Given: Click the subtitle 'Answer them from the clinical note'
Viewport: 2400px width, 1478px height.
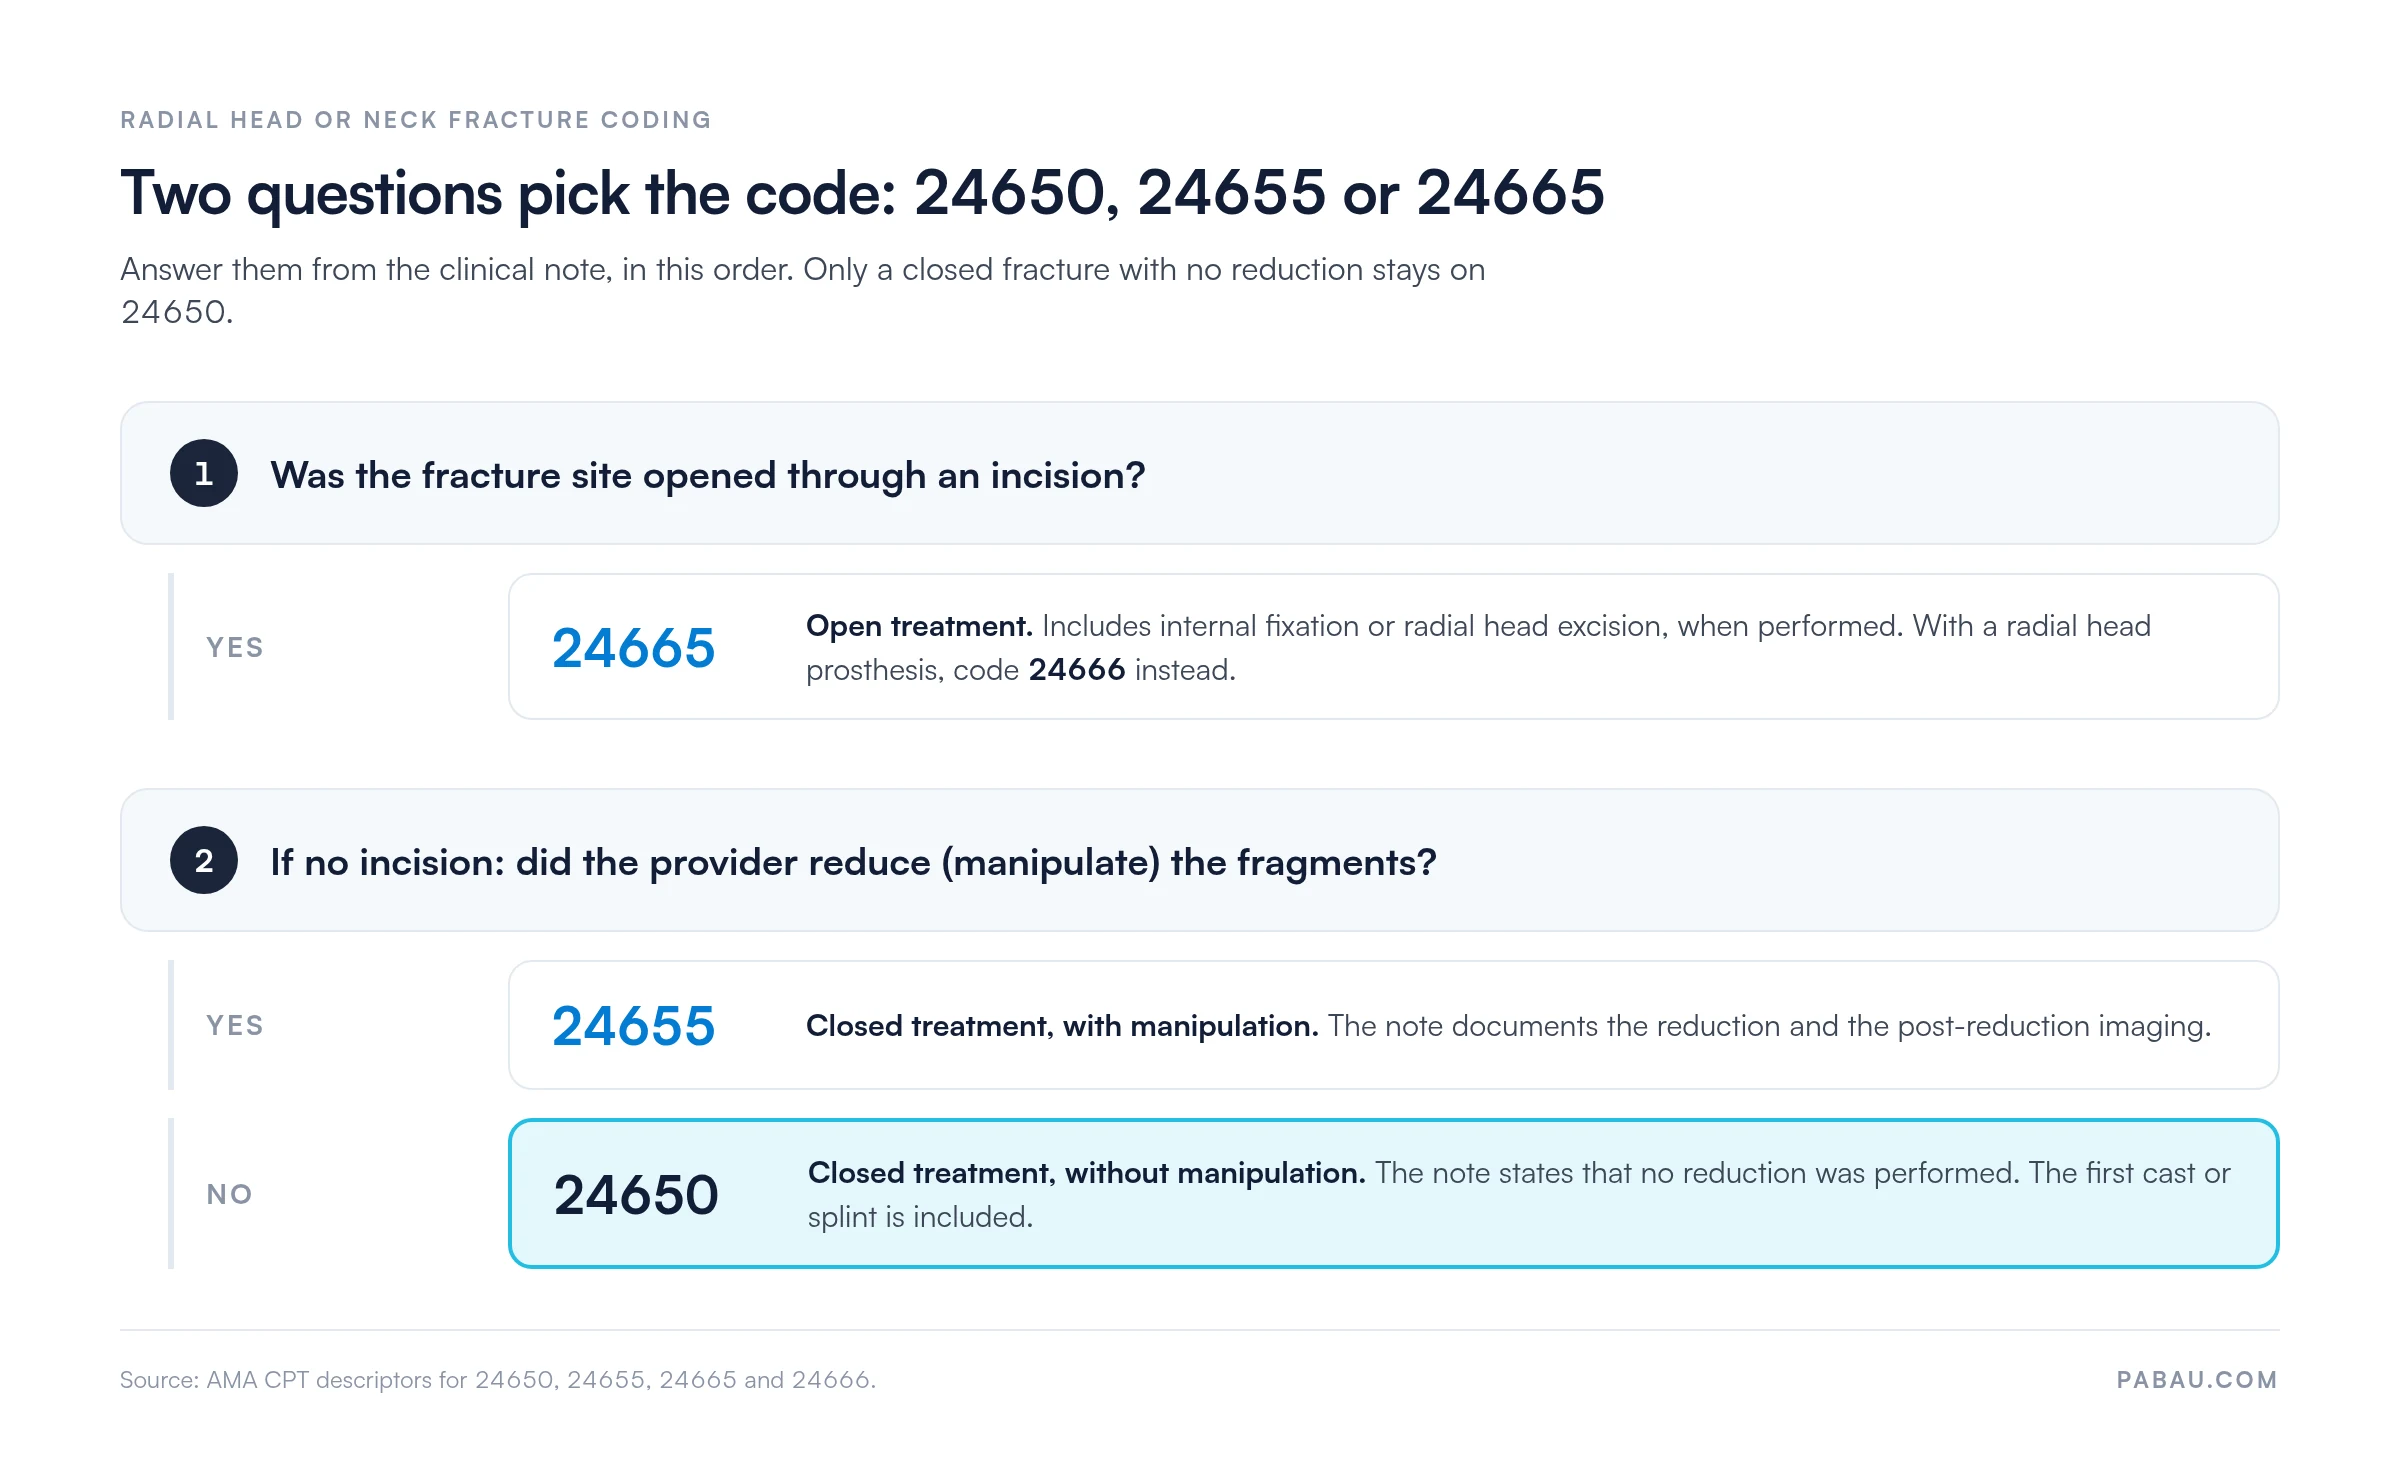Looking at the screenshot, I should [803, 290].
